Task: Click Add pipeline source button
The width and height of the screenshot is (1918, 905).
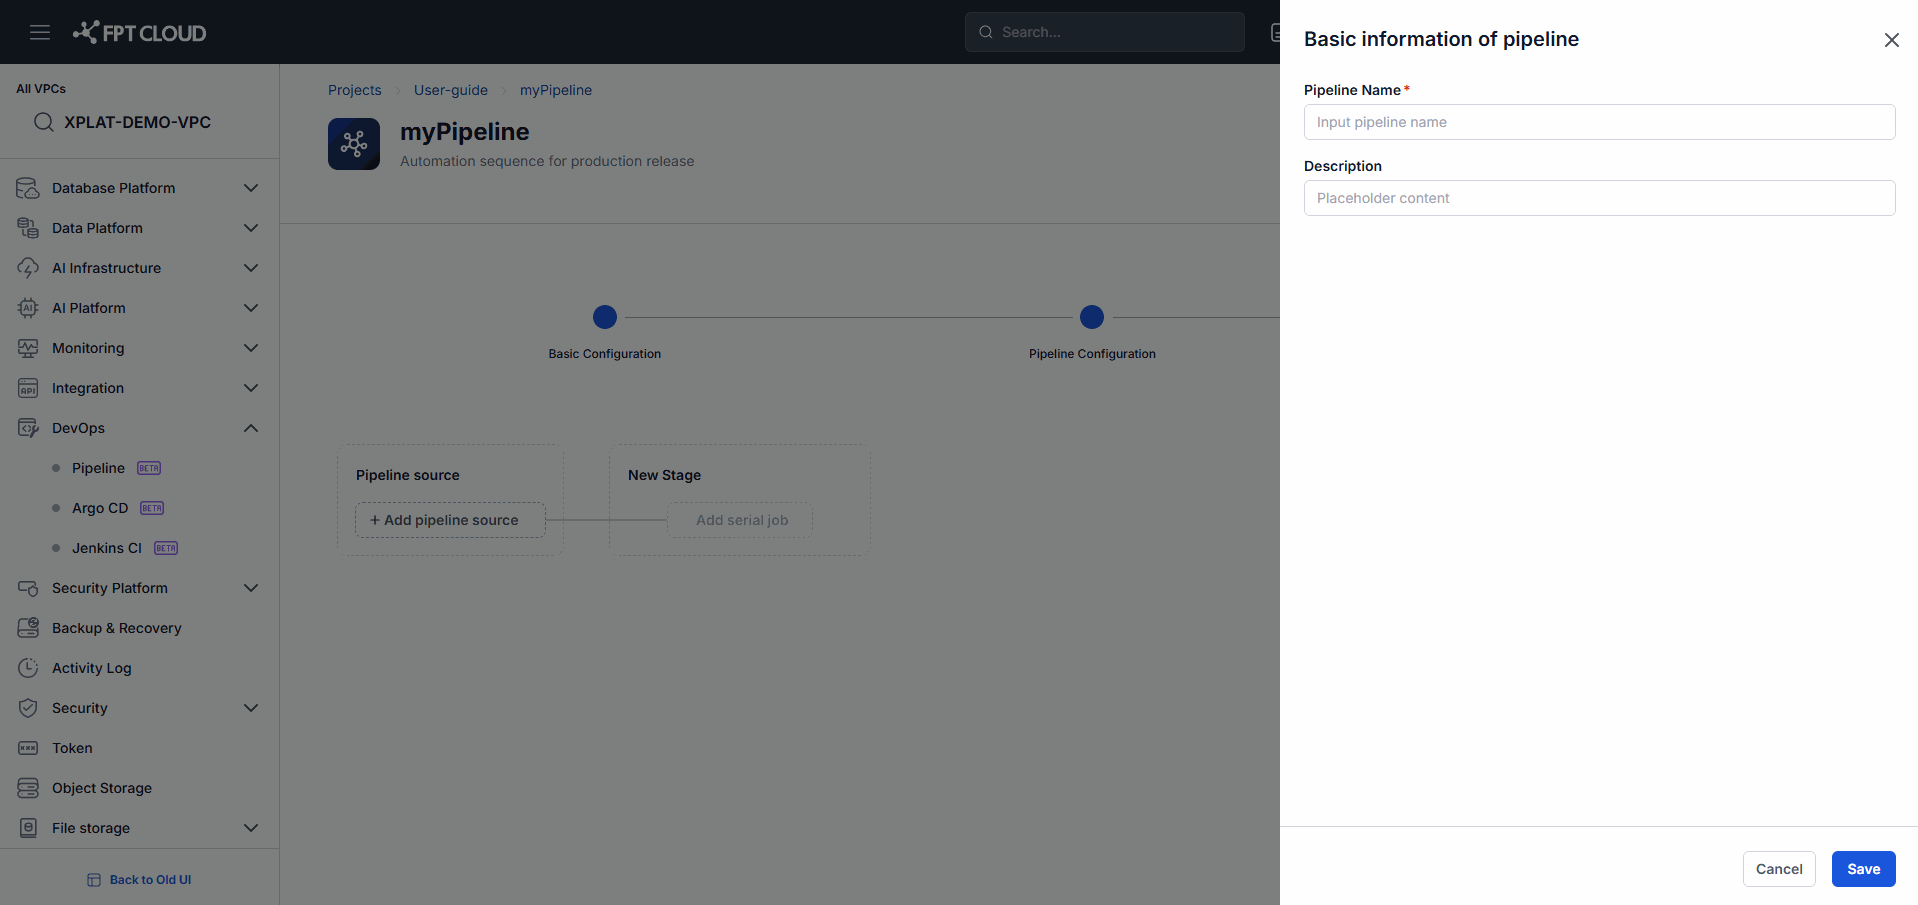Action: pyautogui.click(x=450, y=520)
